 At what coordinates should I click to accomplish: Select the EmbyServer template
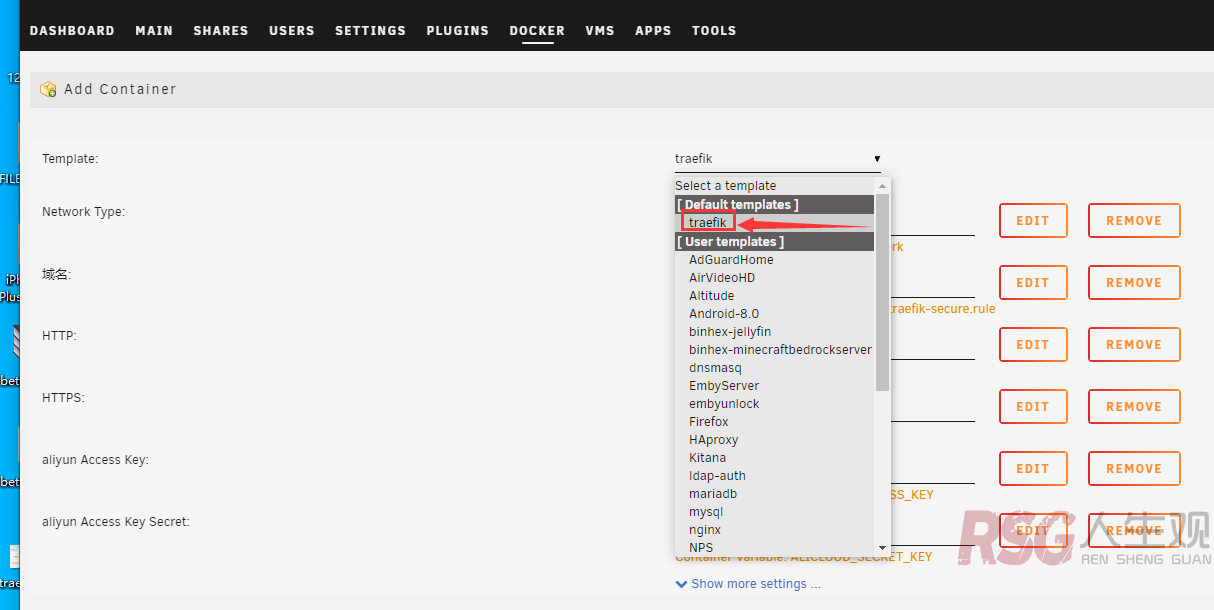click(x=774, y=386)
